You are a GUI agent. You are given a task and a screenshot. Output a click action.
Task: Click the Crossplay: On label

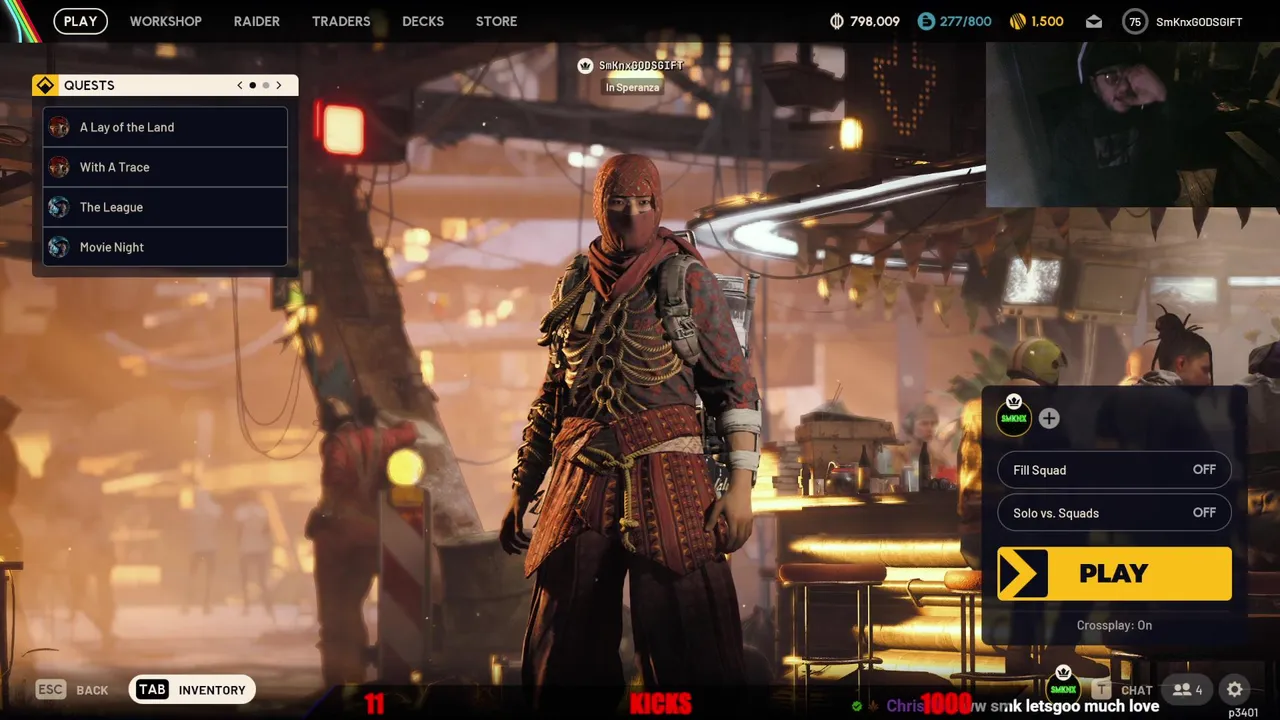point(1114,625)
